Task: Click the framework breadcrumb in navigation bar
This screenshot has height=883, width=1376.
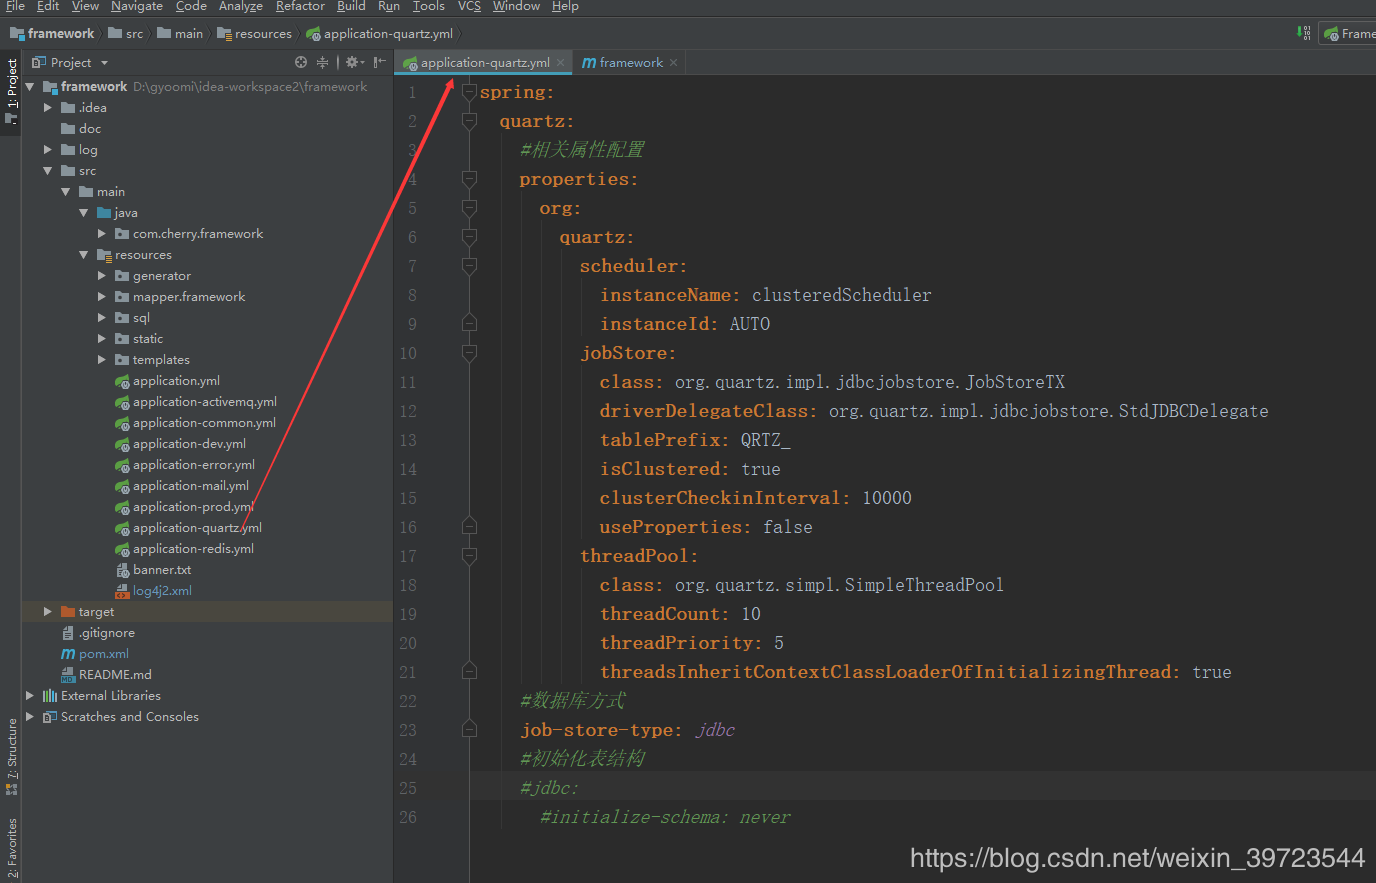Action: click(x=52, y=33)
